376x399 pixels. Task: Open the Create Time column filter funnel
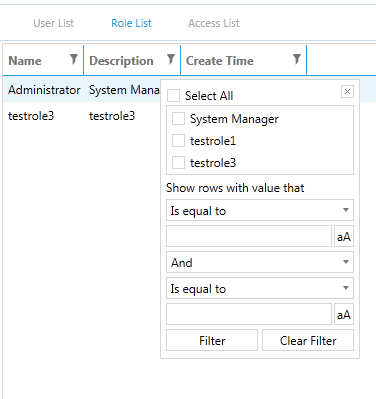click(297, 59)
